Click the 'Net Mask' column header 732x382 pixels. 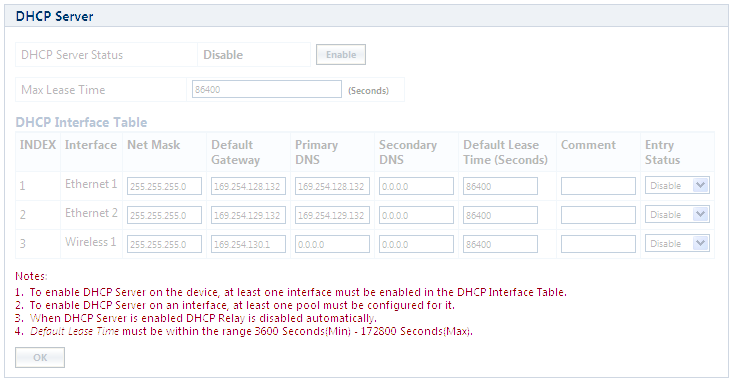pyautogui.click(x=154, y=145)
